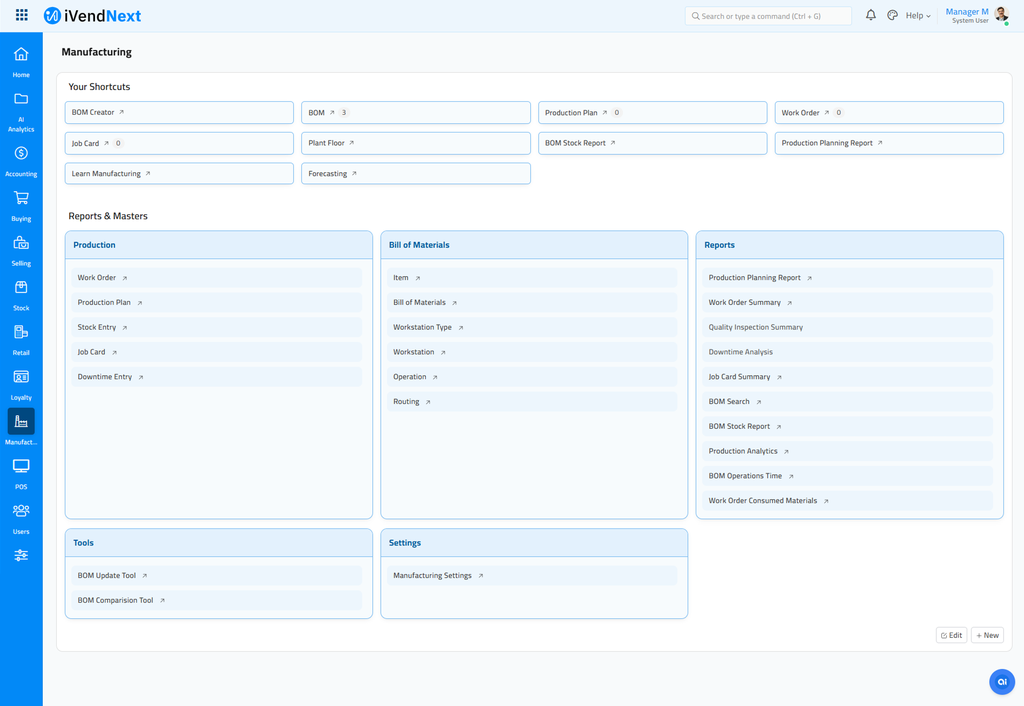
Task: Open Production Planning Report in Reports list
Action: (848, 278)
